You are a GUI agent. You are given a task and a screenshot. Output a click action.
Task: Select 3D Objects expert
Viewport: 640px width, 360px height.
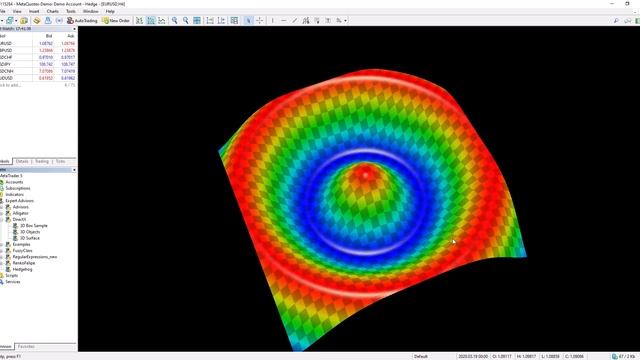point(30,232)
